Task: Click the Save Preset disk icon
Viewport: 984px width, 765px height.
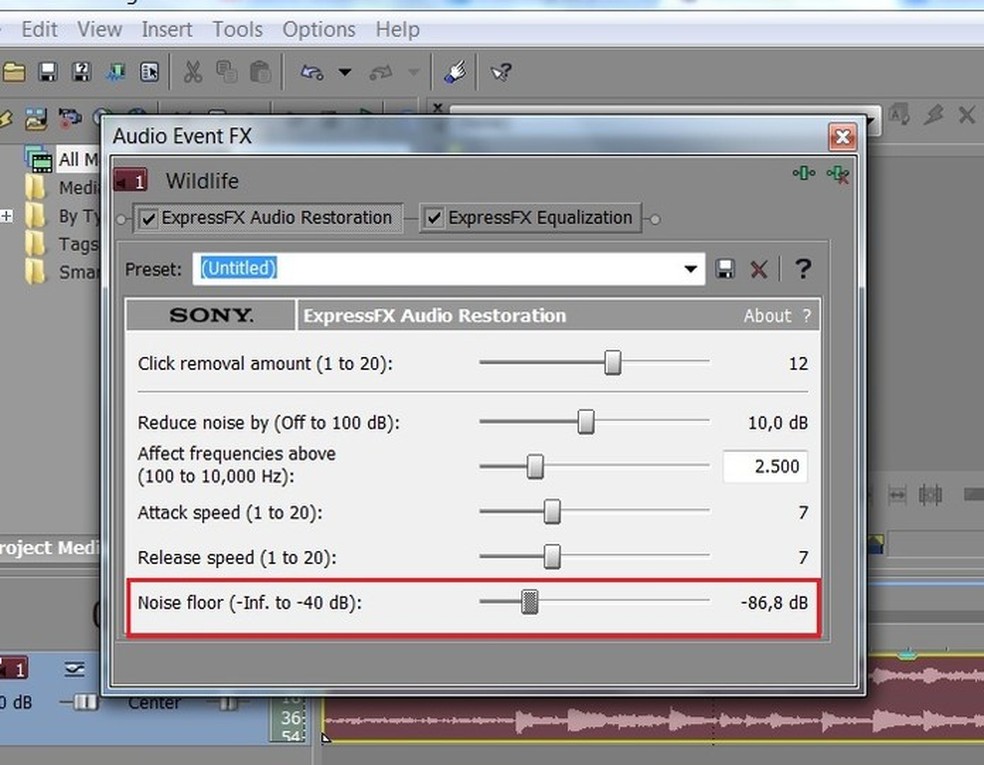Action: tap(725, 269)
